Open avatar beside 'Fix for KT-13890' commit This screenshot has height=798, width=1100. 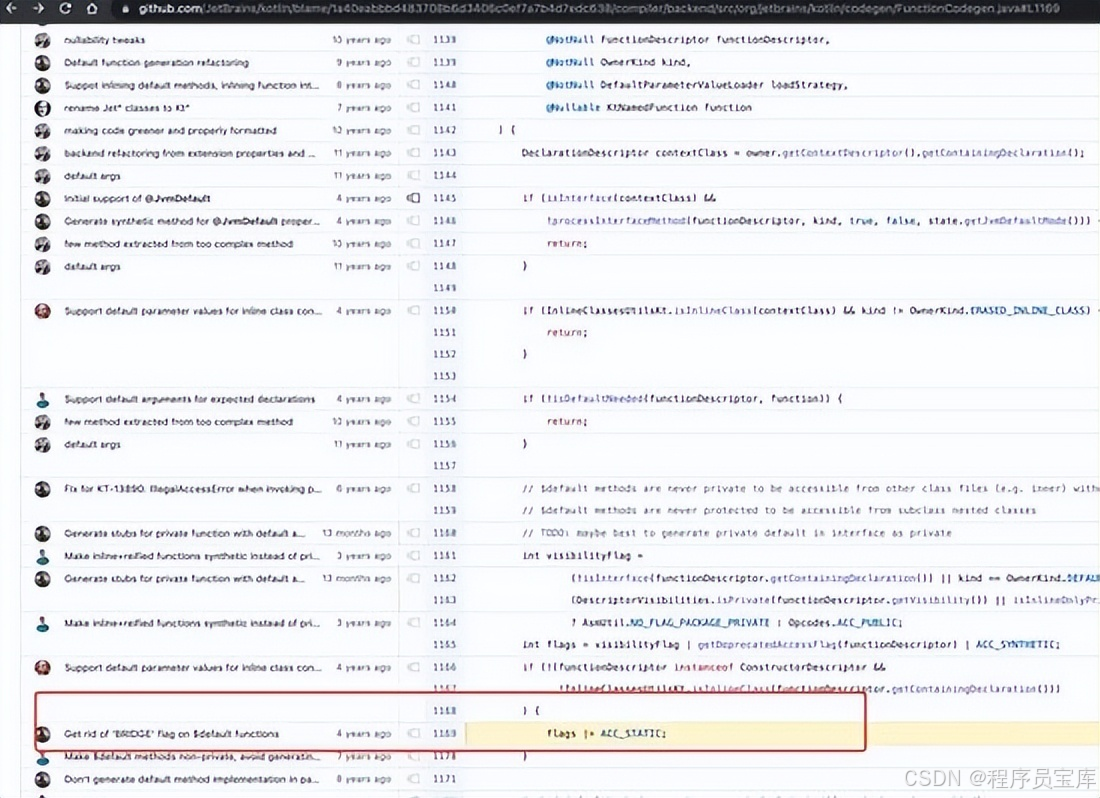coord(43,489)
